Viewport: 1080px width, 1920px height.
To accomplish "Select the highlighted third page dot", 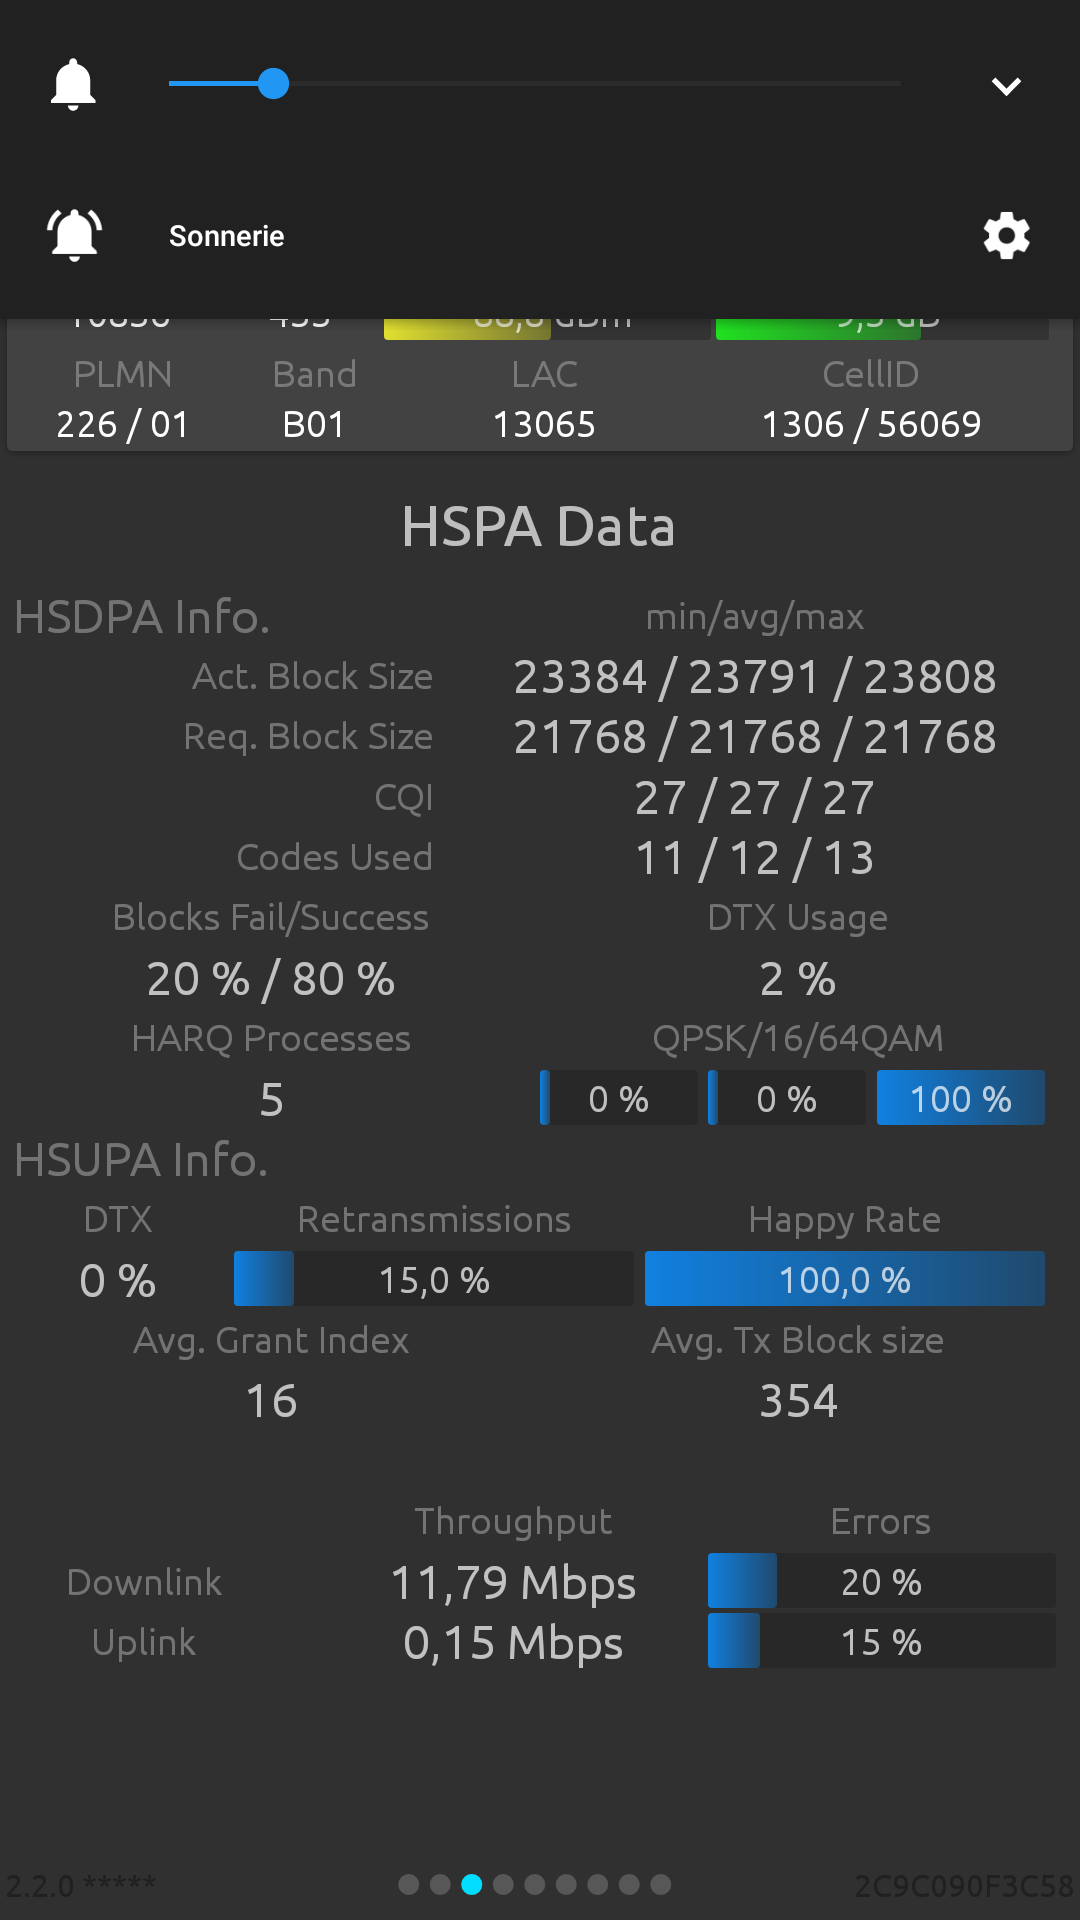I will click(x=472, y=1885).
